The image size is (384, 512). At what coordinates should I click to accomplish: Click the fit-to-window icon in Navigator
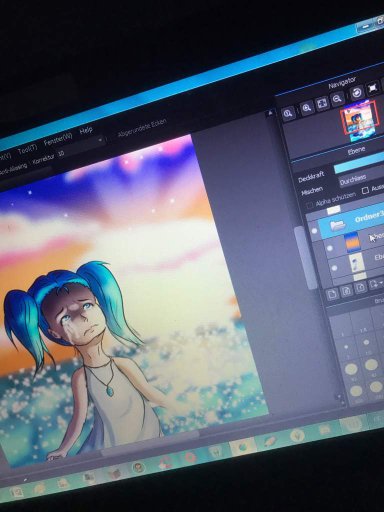point(322,104)
